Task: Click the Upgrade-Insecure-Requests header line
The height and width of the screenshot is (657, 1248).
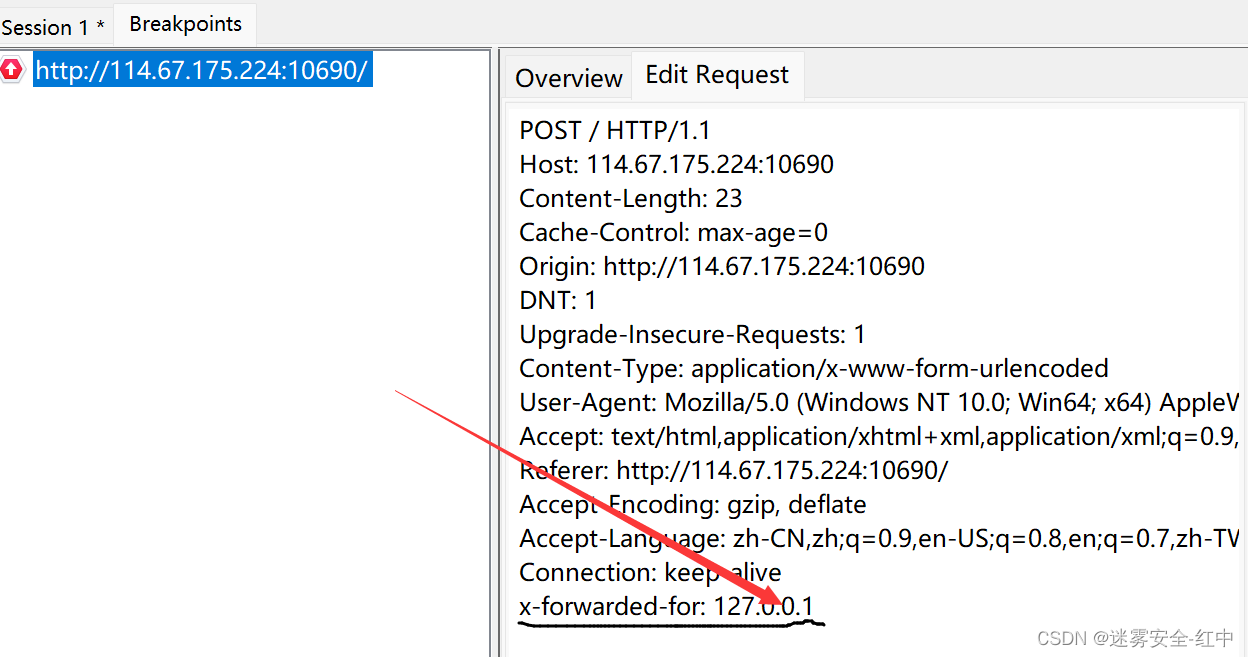Action: (692, 335)
